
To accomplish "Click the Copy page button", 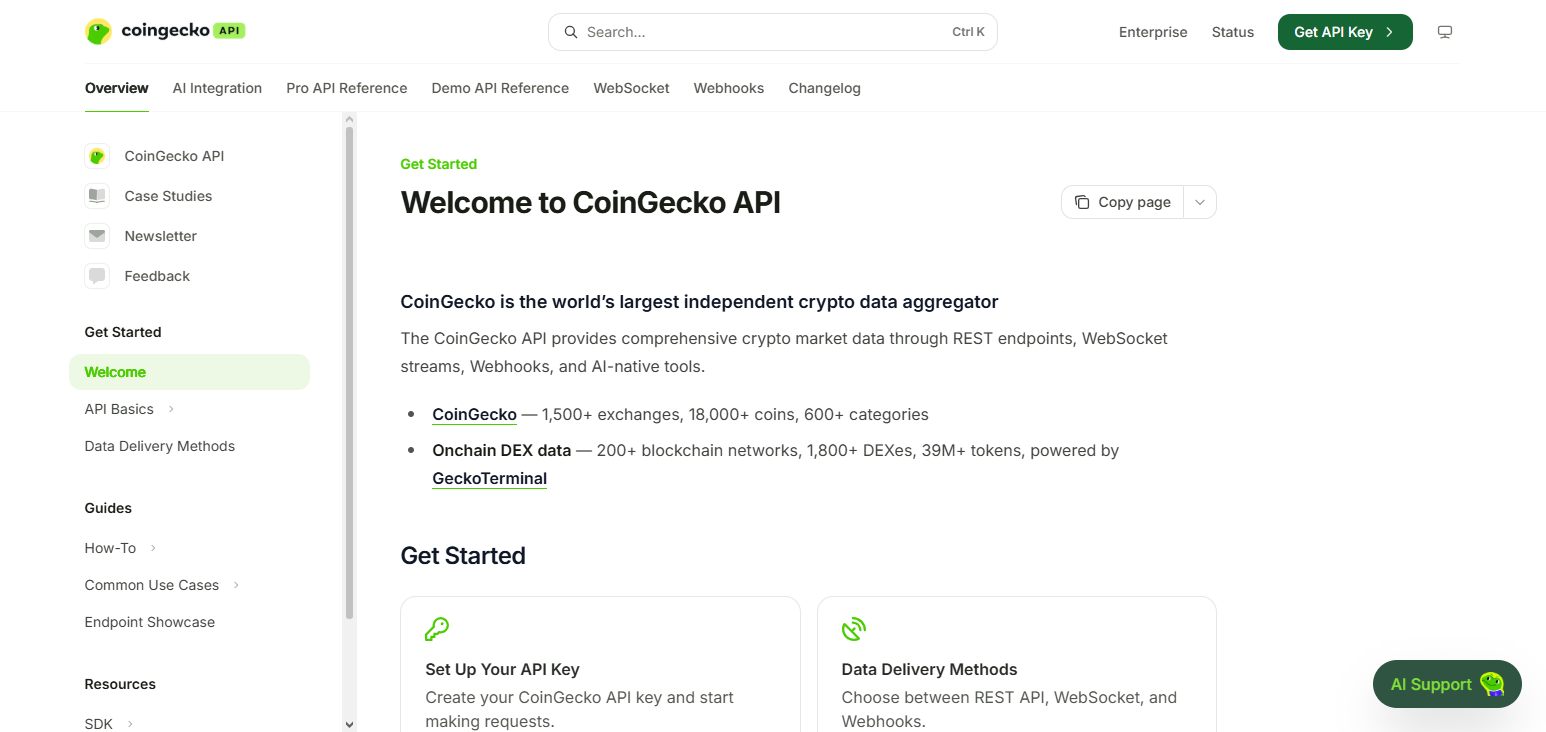I will 1122,202.
